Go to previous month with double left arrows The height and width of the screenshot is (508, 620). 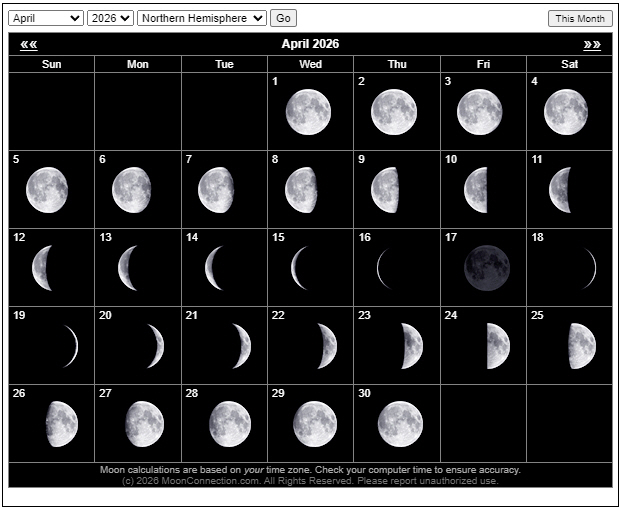(x=28, y=44)
